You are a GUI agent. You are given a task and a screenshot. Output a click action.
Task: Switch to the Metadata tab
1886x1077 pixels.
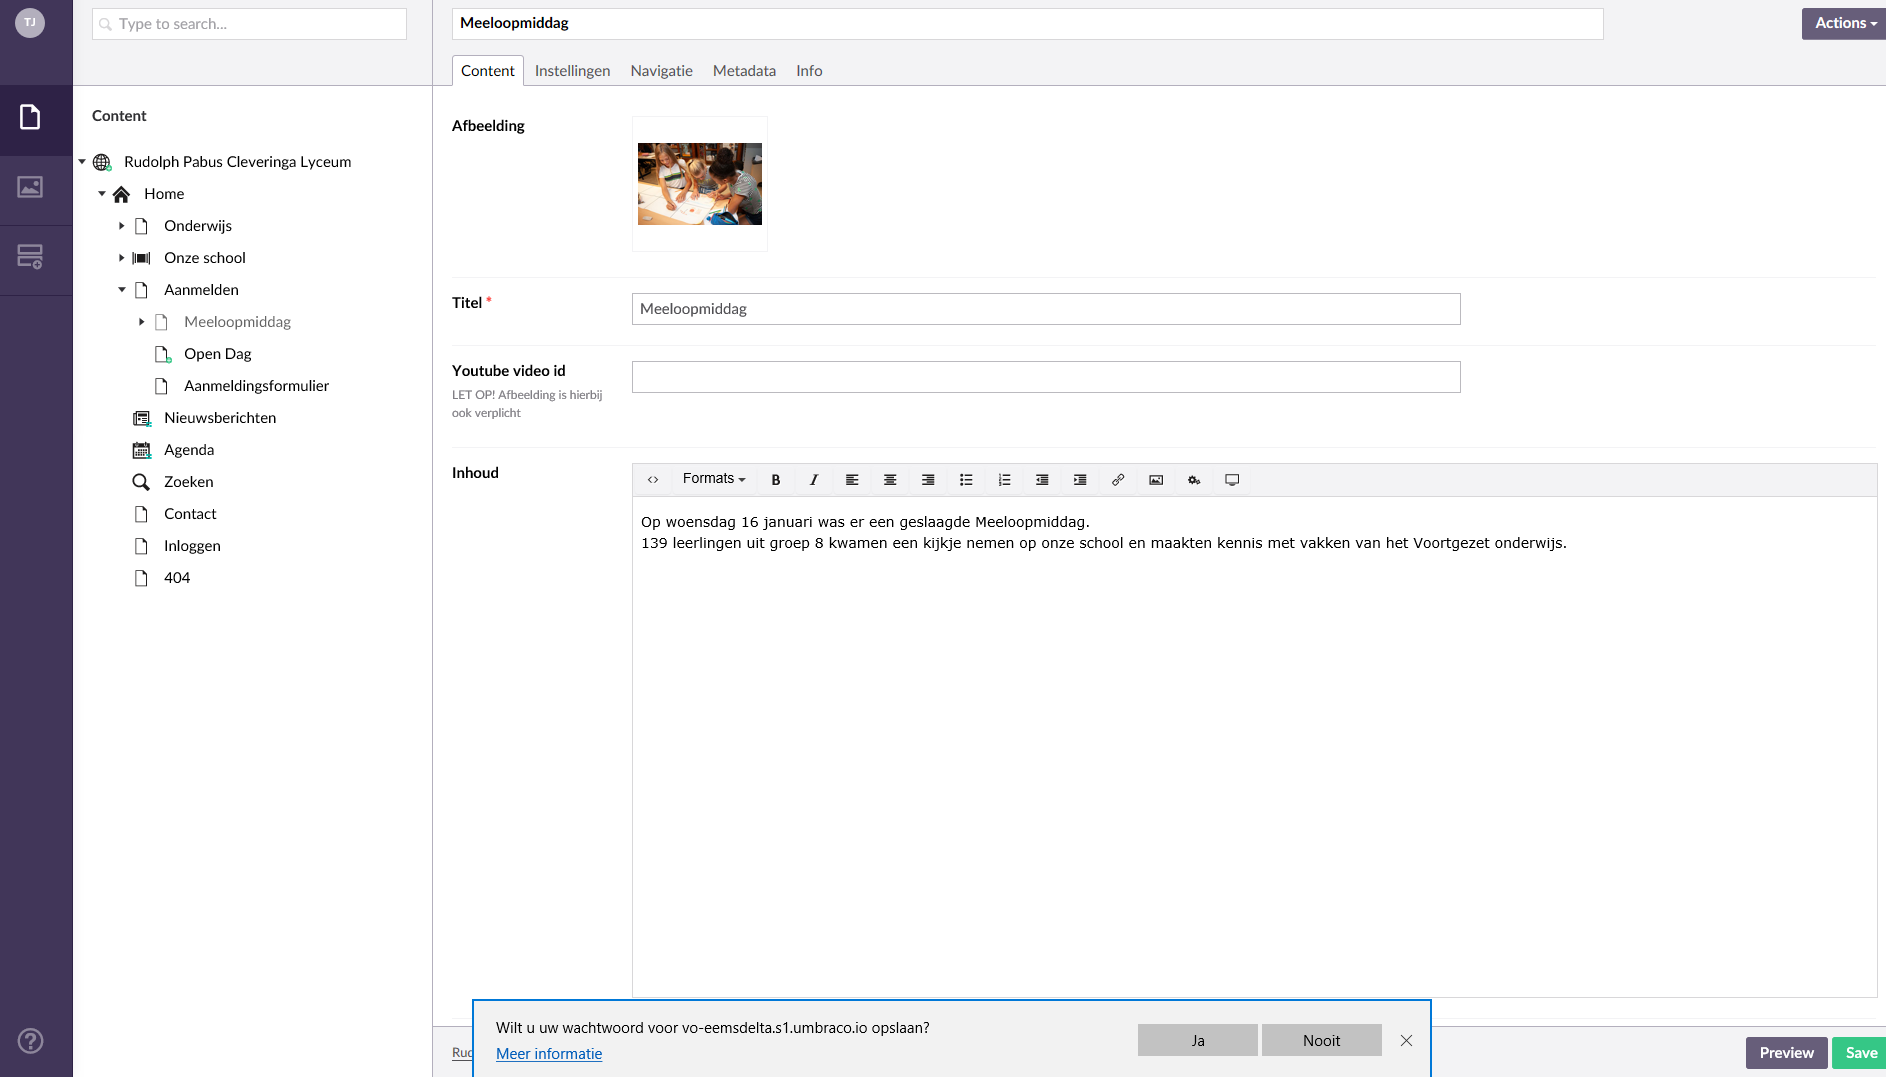[x=744, y=71]
